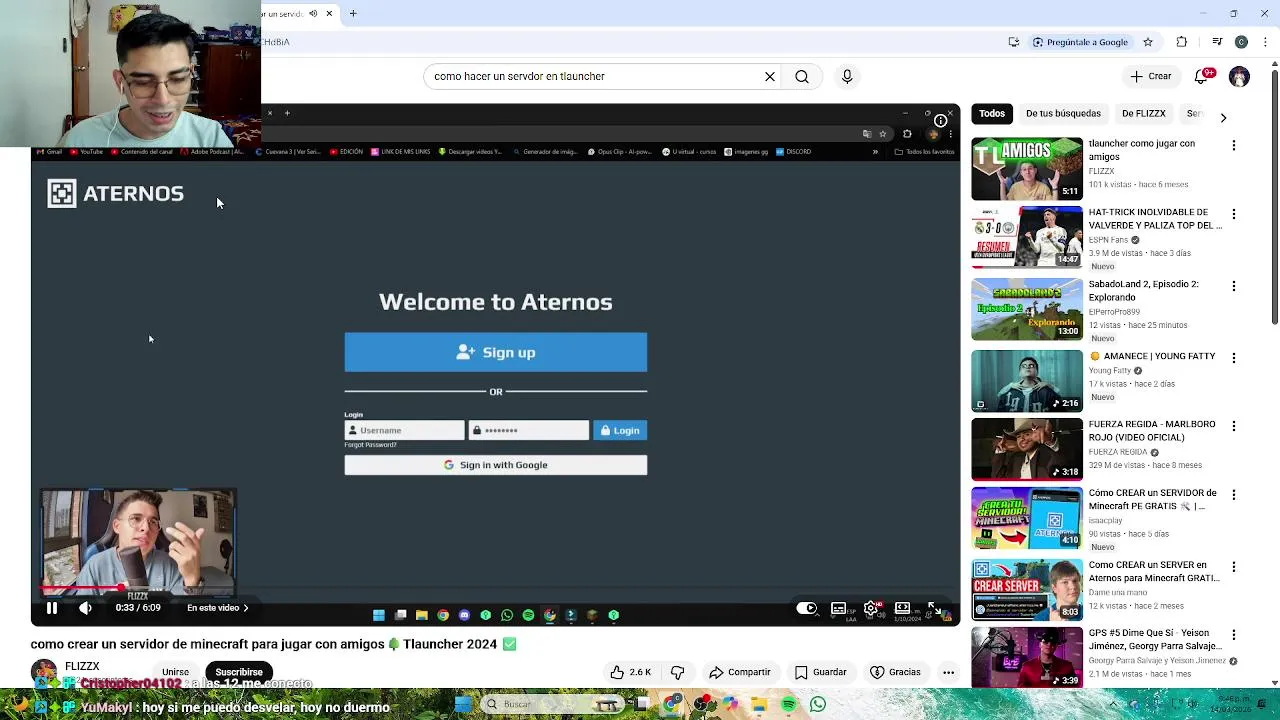Click 'Pregúntale a Google' in the address bar

pyautogui.click(x=1080, y=42)
